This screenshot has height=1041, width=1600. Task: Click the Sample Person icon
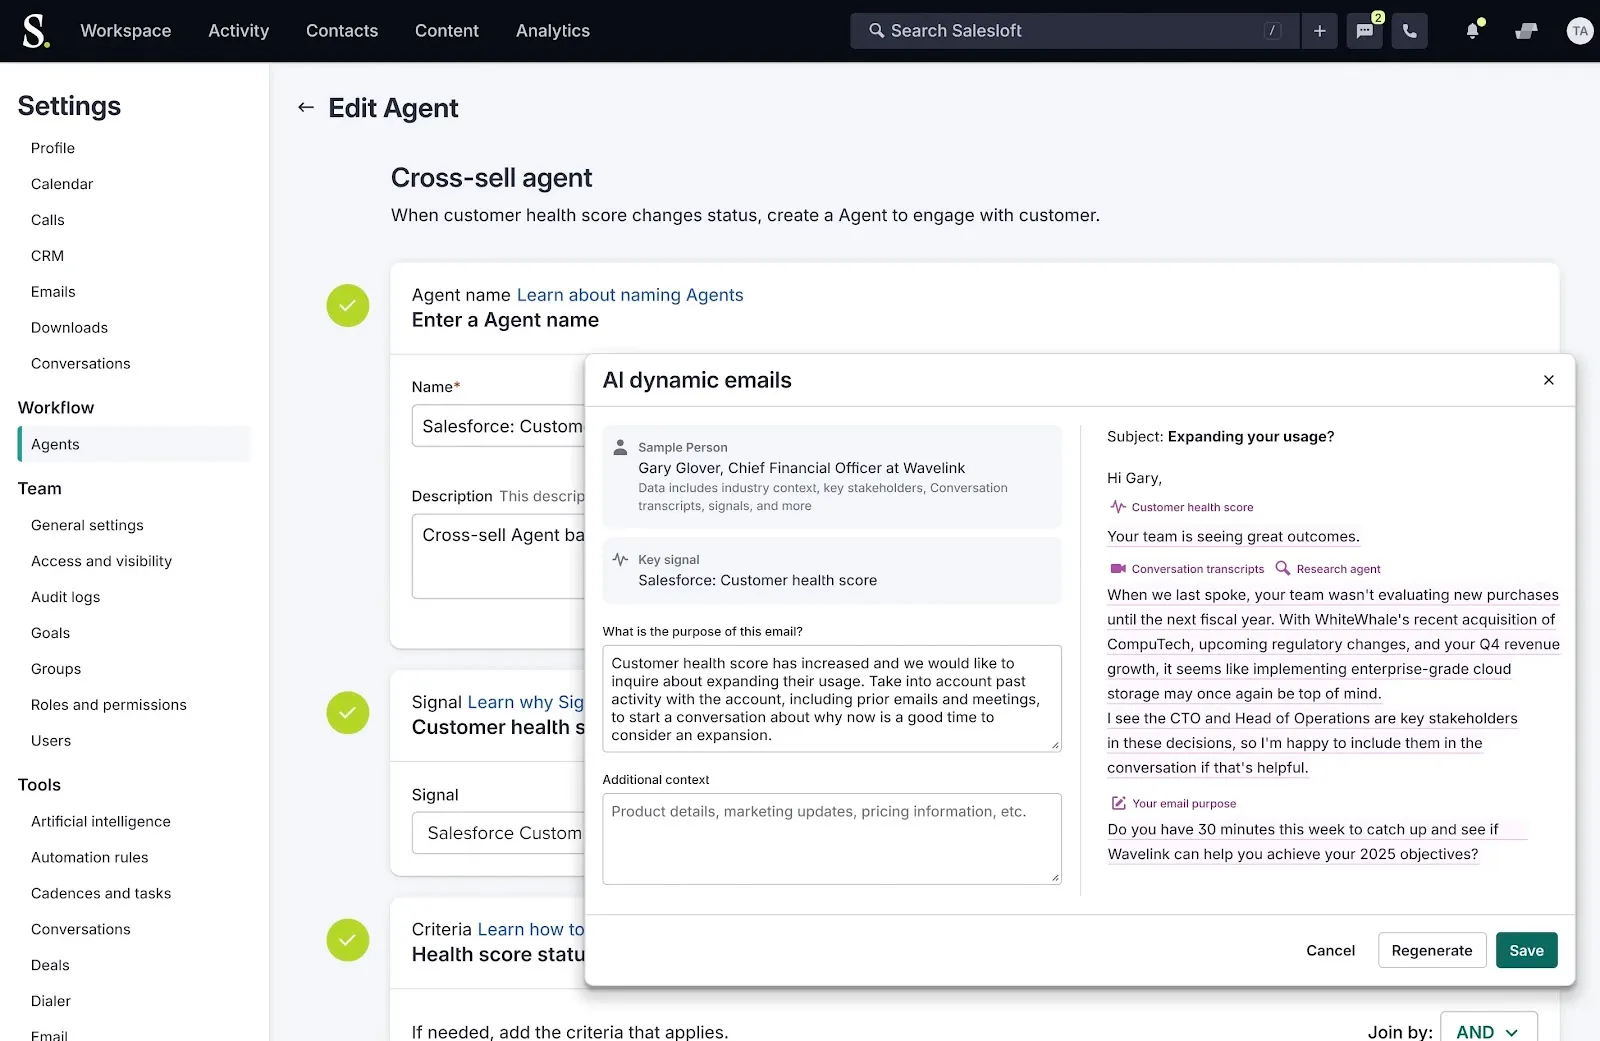pos(620,447)
